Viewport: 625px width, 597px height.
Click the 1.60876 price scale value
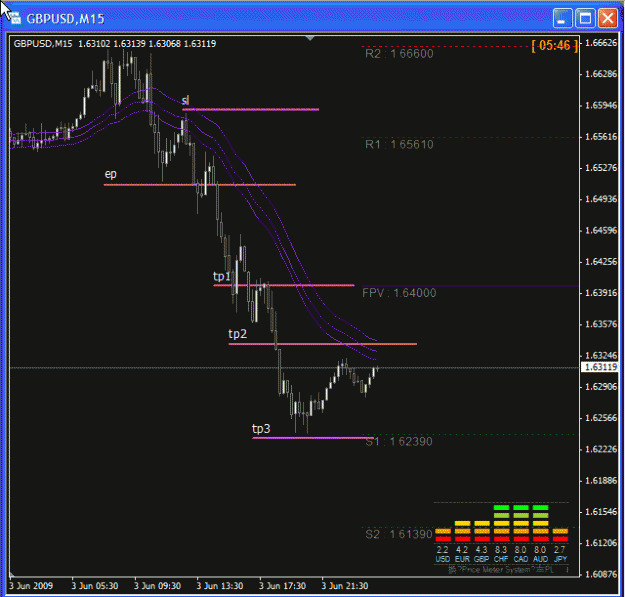(x=600, y=574)
